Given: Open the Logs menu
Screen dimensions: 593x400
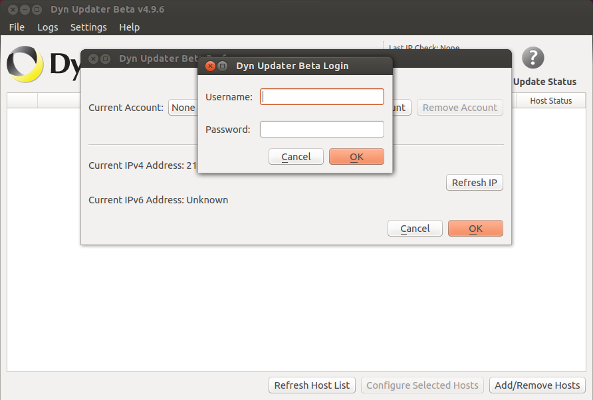Looking at the screenshot, I should (48, 27).
